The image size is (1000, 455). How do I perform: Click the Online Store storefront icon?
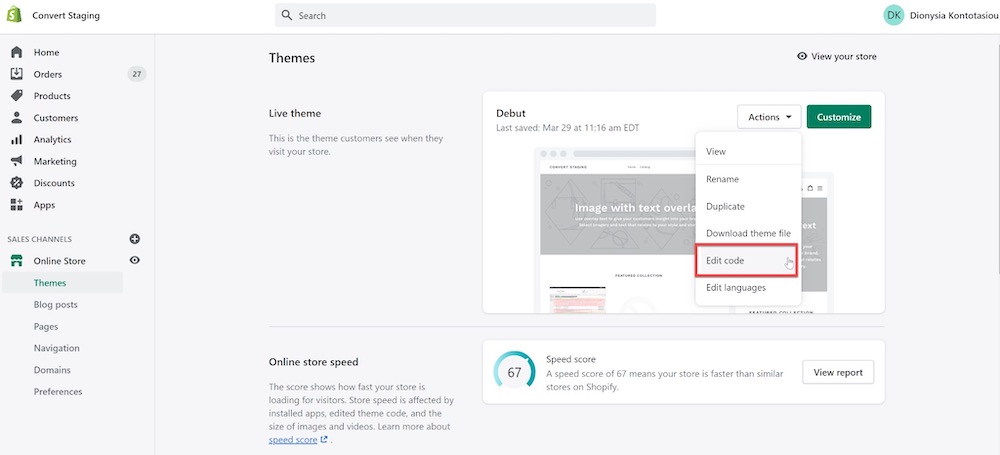click(17, 260)
